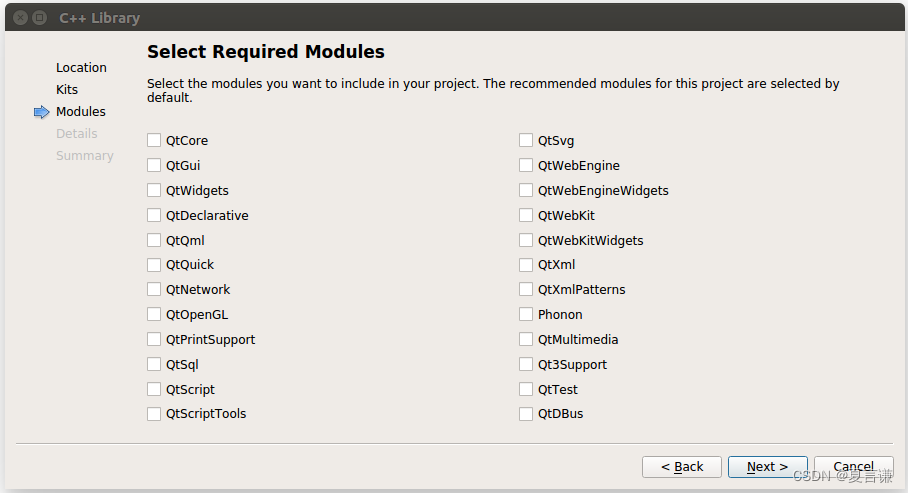Close the C++ Library dialog
Screen dimensions: 908x493
point(21,18)
